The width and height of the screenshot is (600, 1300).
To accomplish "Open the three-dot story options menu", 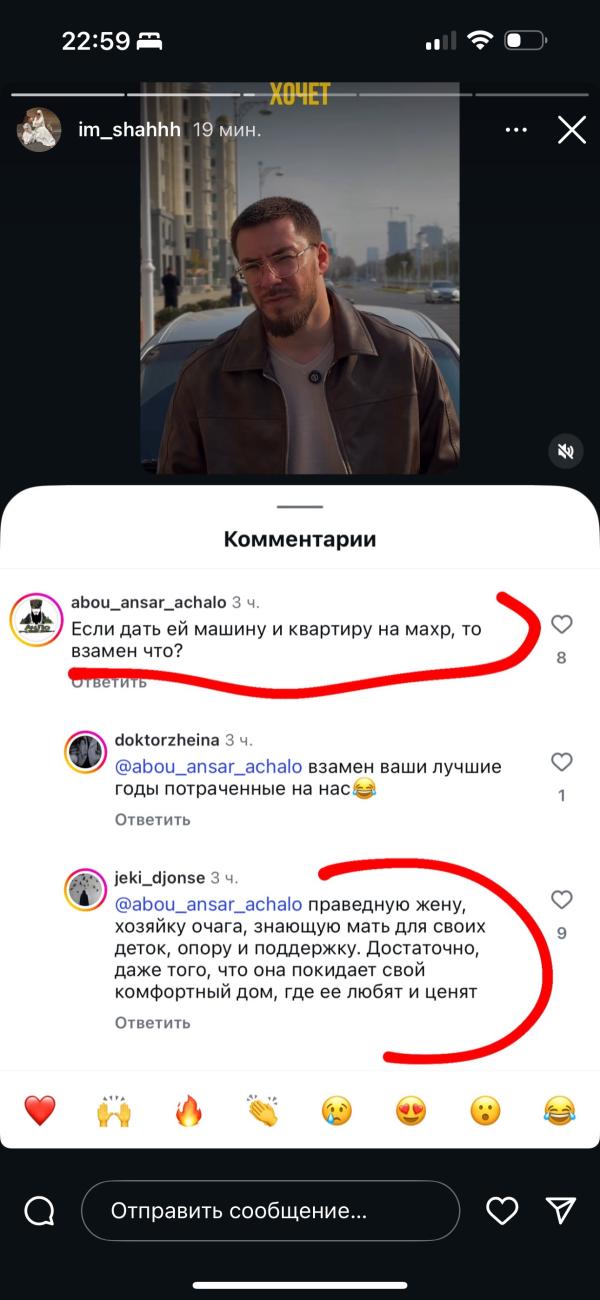I will point(516,130).
